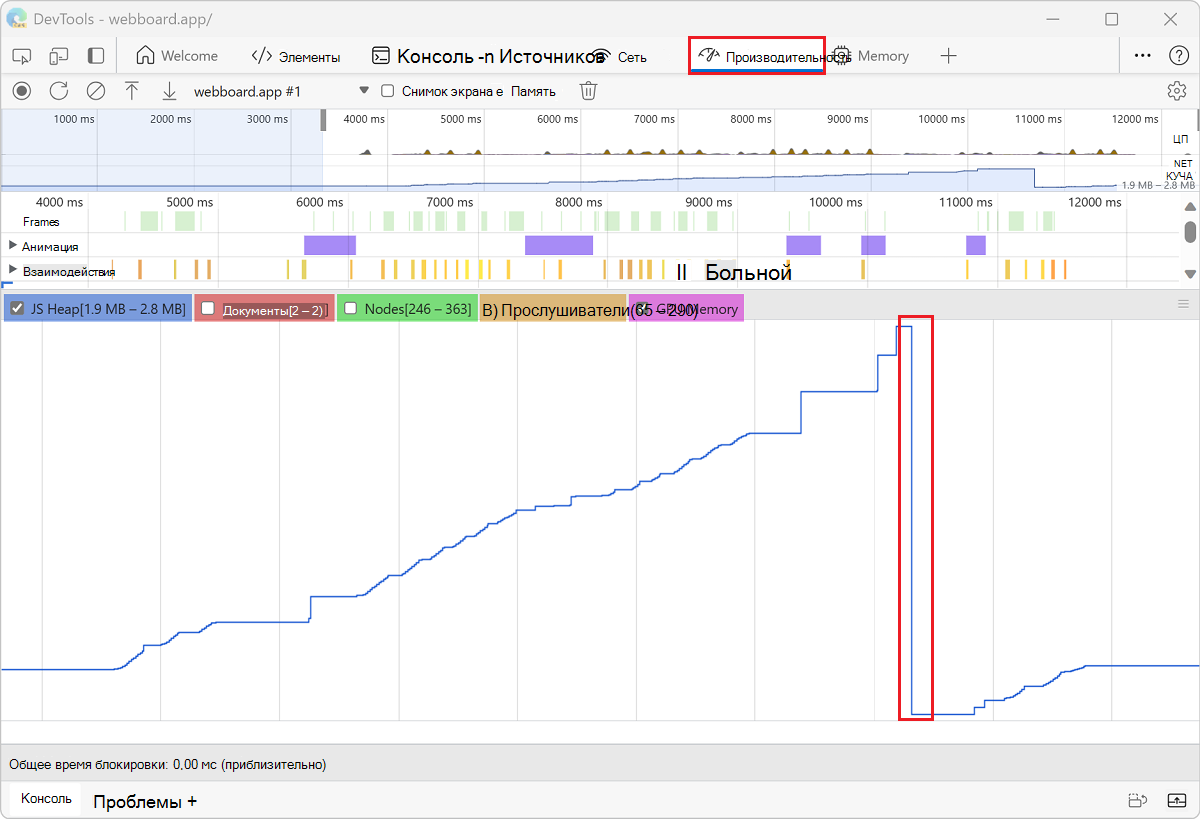Open the Performance capture settings gear

coord(1177,91)
